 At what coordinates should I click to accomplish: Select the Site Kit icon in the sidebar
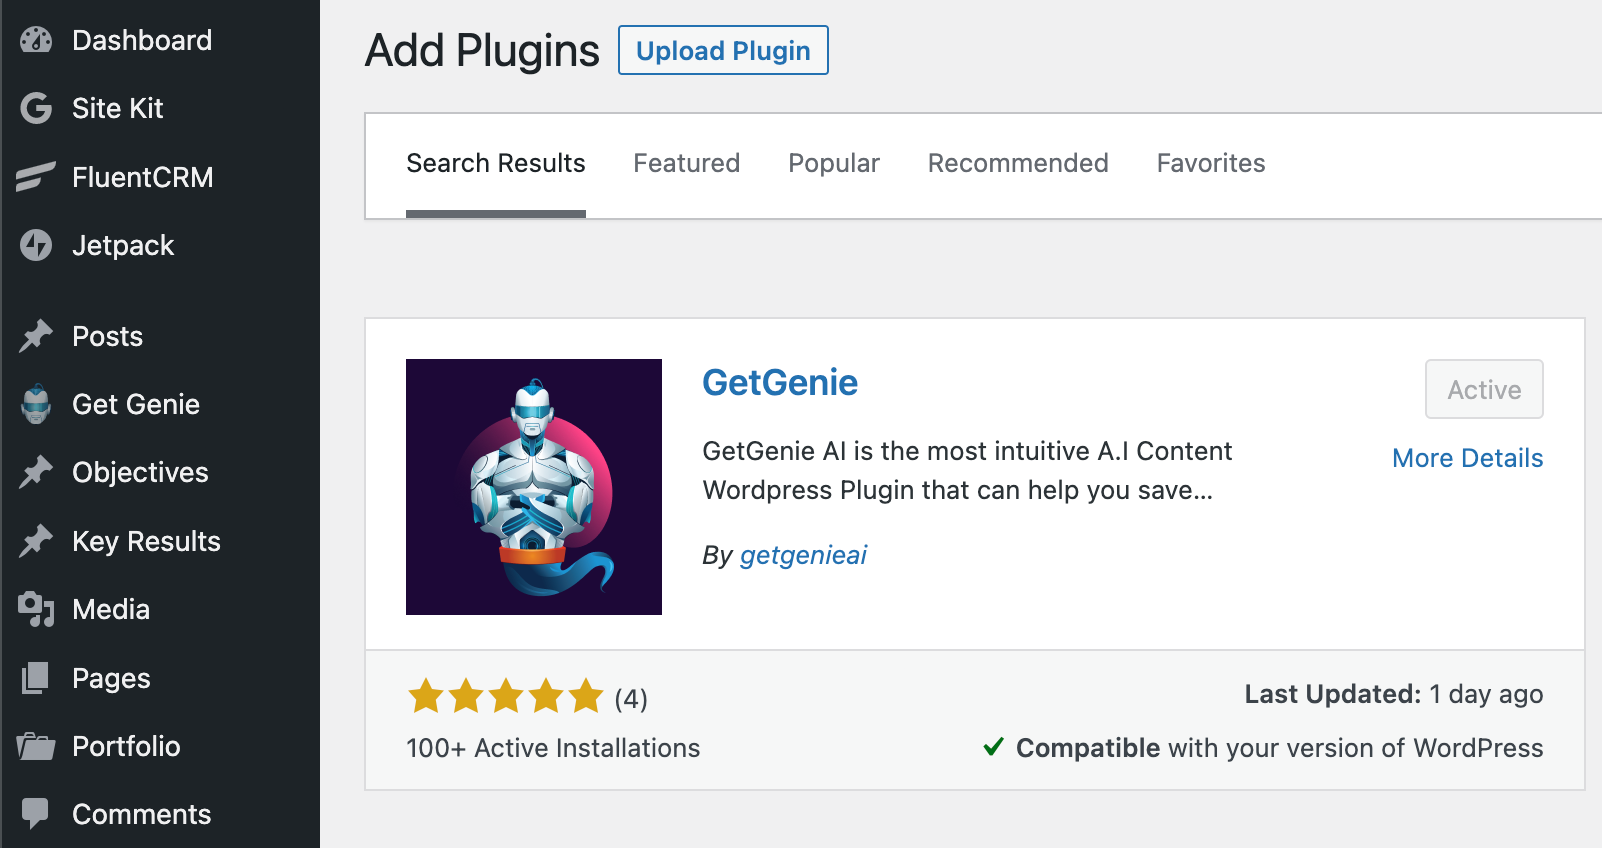pyautogui.click(x=36, y=108)
